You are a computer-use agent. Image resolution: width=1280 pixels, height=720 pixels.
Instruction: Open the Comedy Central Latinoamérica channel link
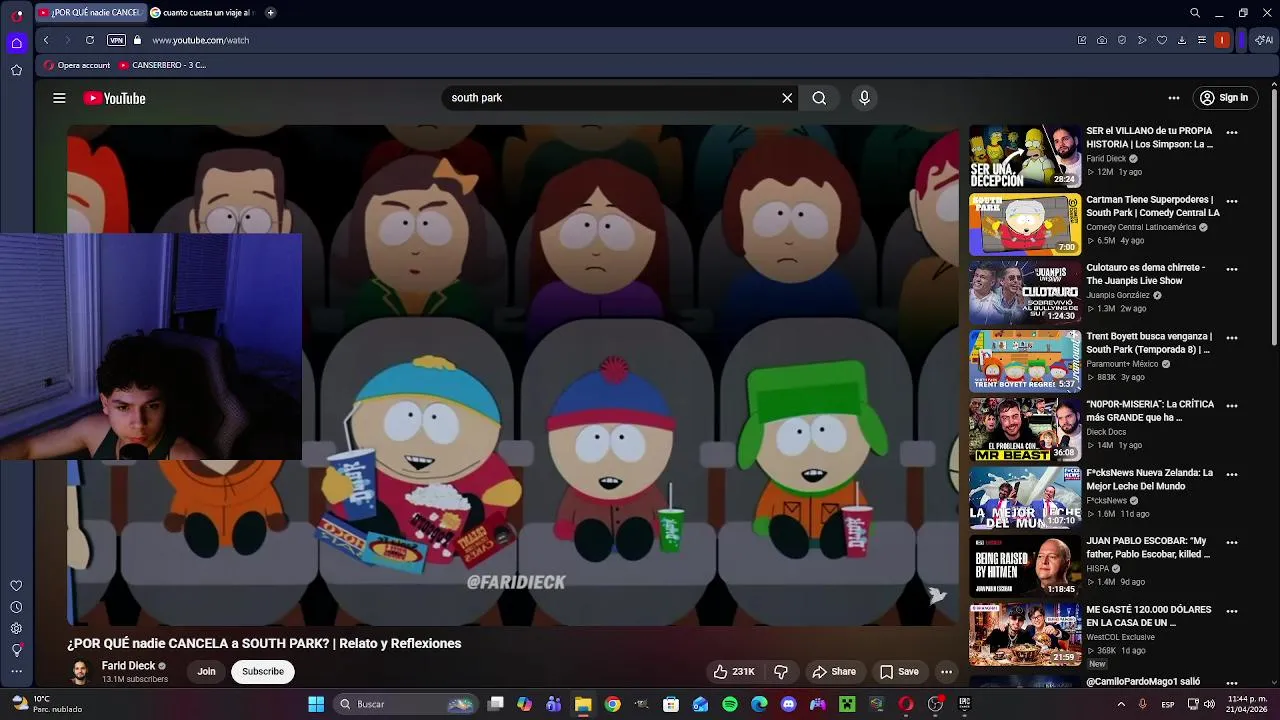pyautogui.click(x=1141, y=227)
